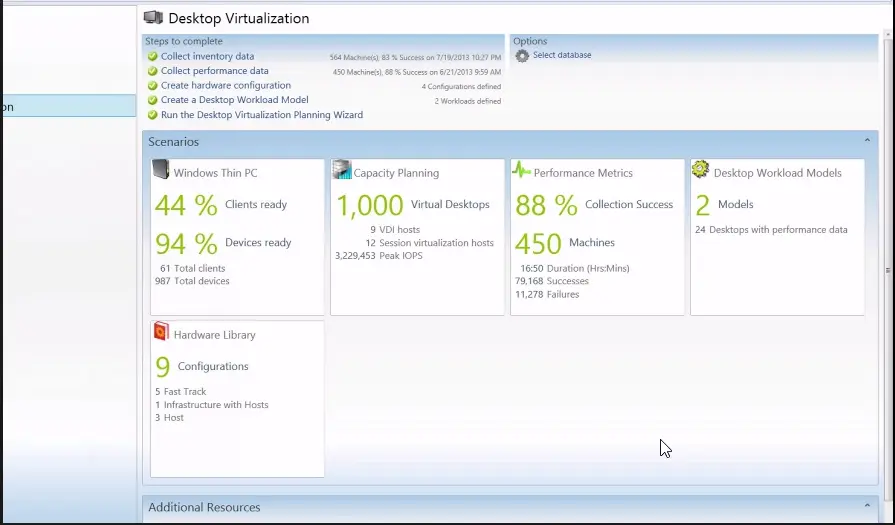Open the Capacity Planning 1,000 Virtual Desktops tile
The height and width of the screenshot is (525, 895).
[417, 237]
